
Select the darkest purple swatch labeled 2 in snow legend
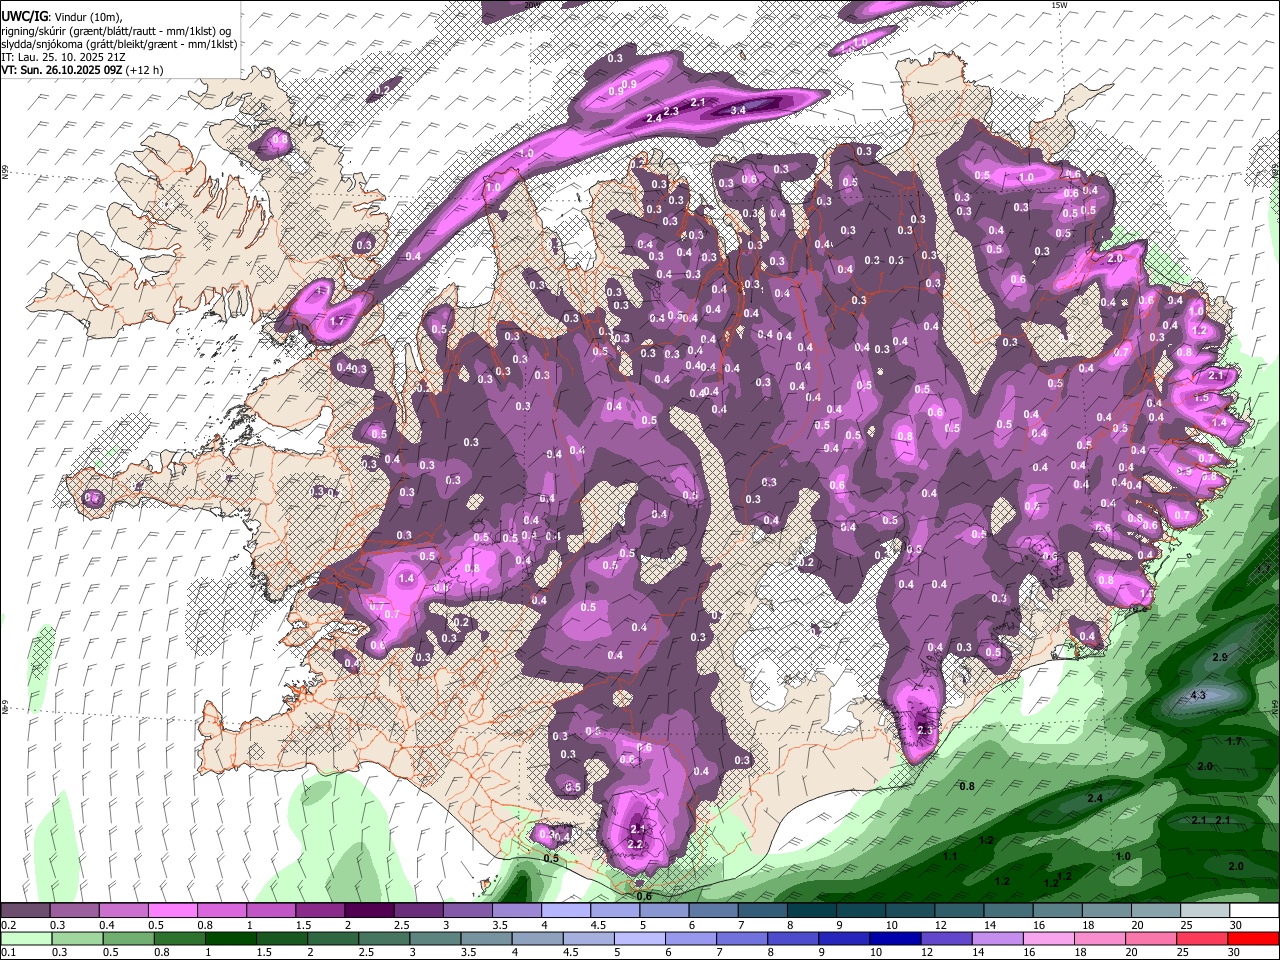[369, 911]
